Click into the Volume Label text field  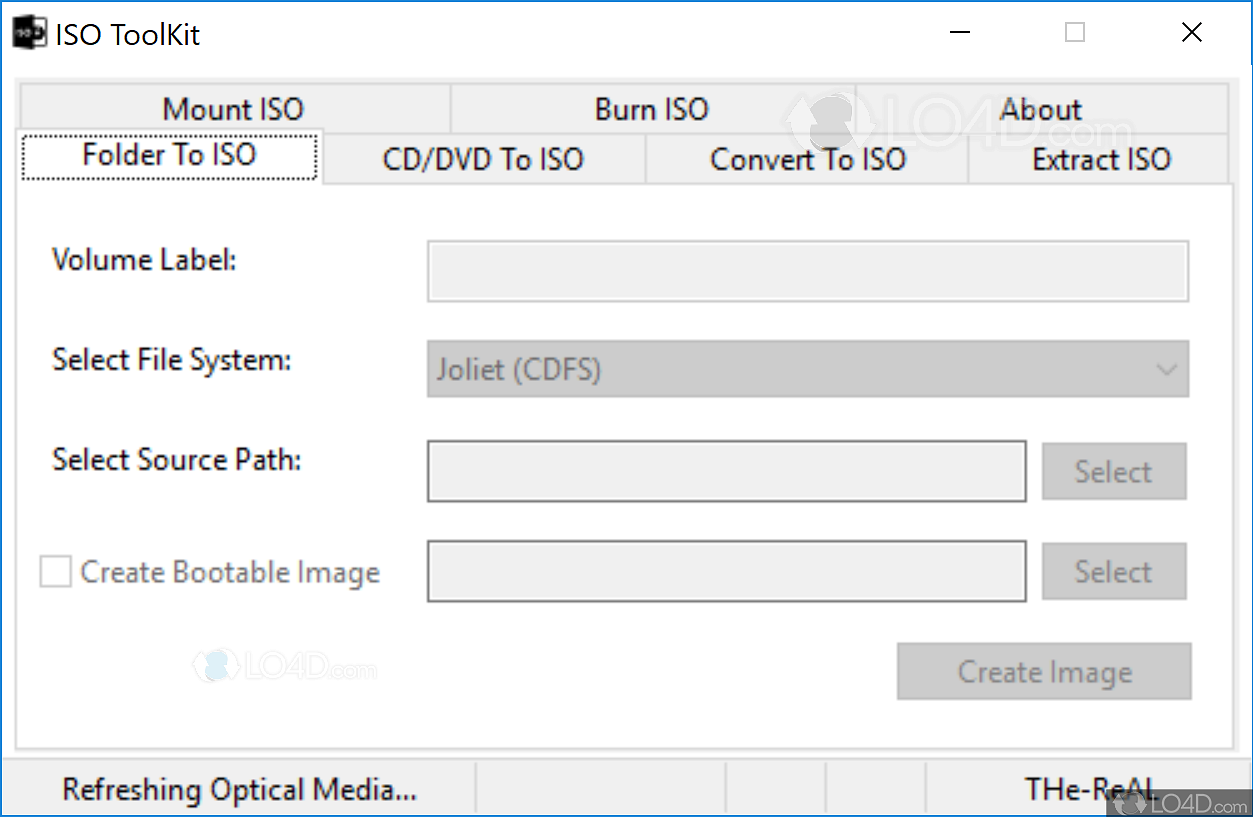pyautogui.click(x=807, y=270)
